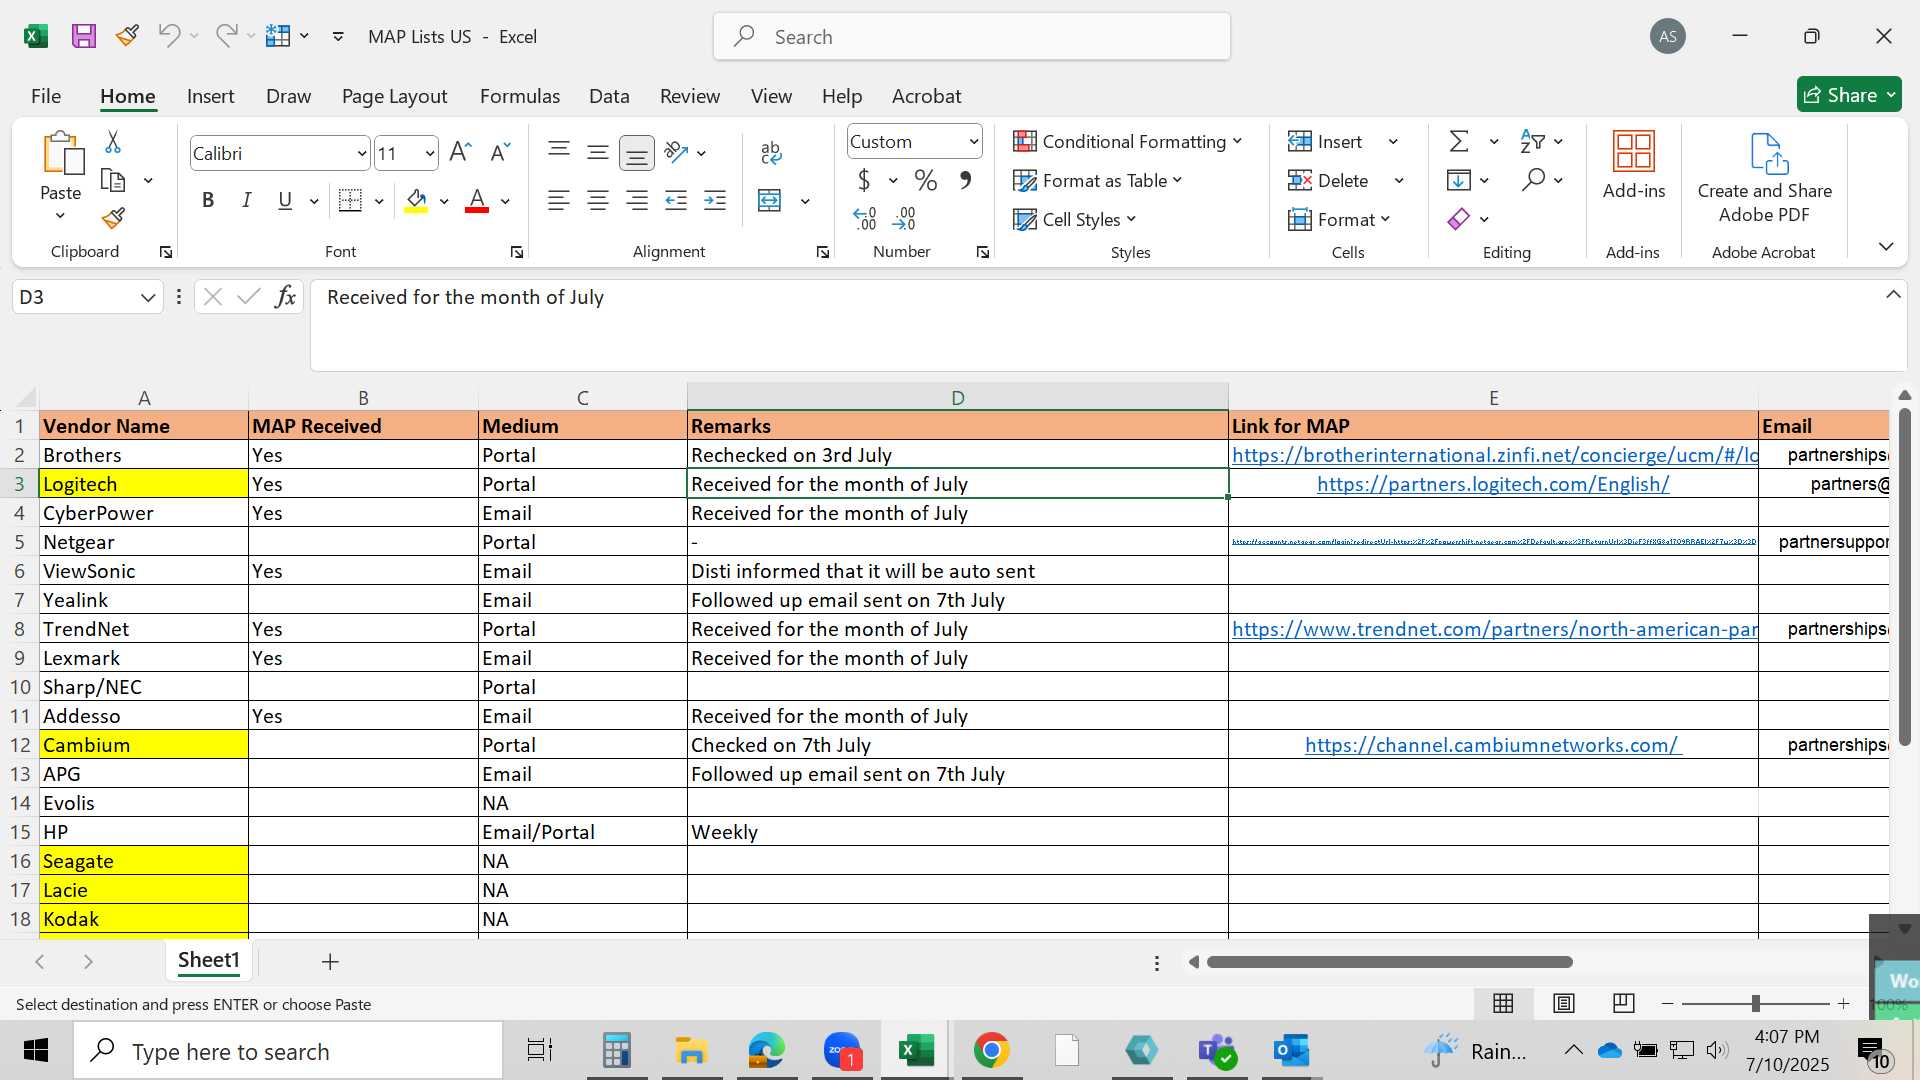Screen dimensions: 1920x1080
Task: Toggle Middle Align for cell
Action: pos(598,152)
